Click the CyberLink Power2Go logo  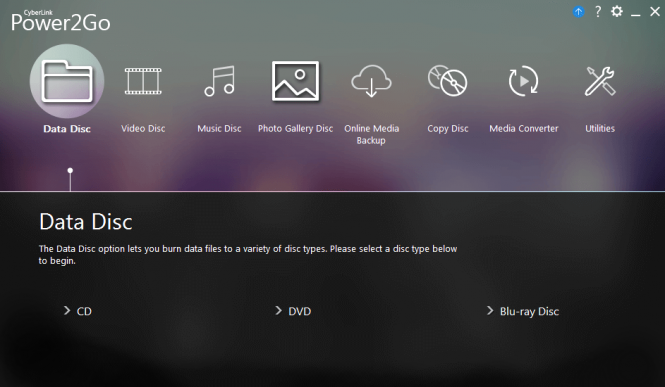60,20
